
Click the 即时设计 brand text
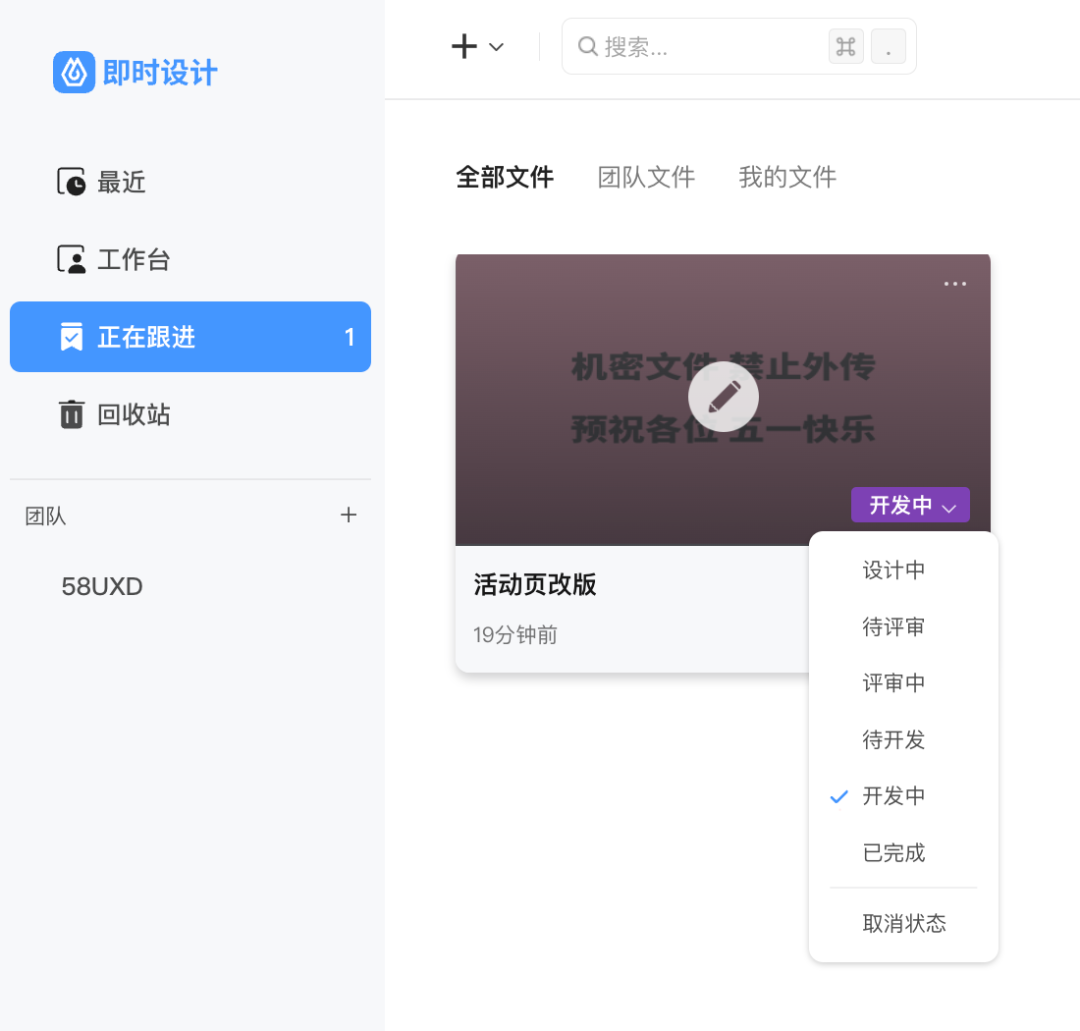(160, 72)
